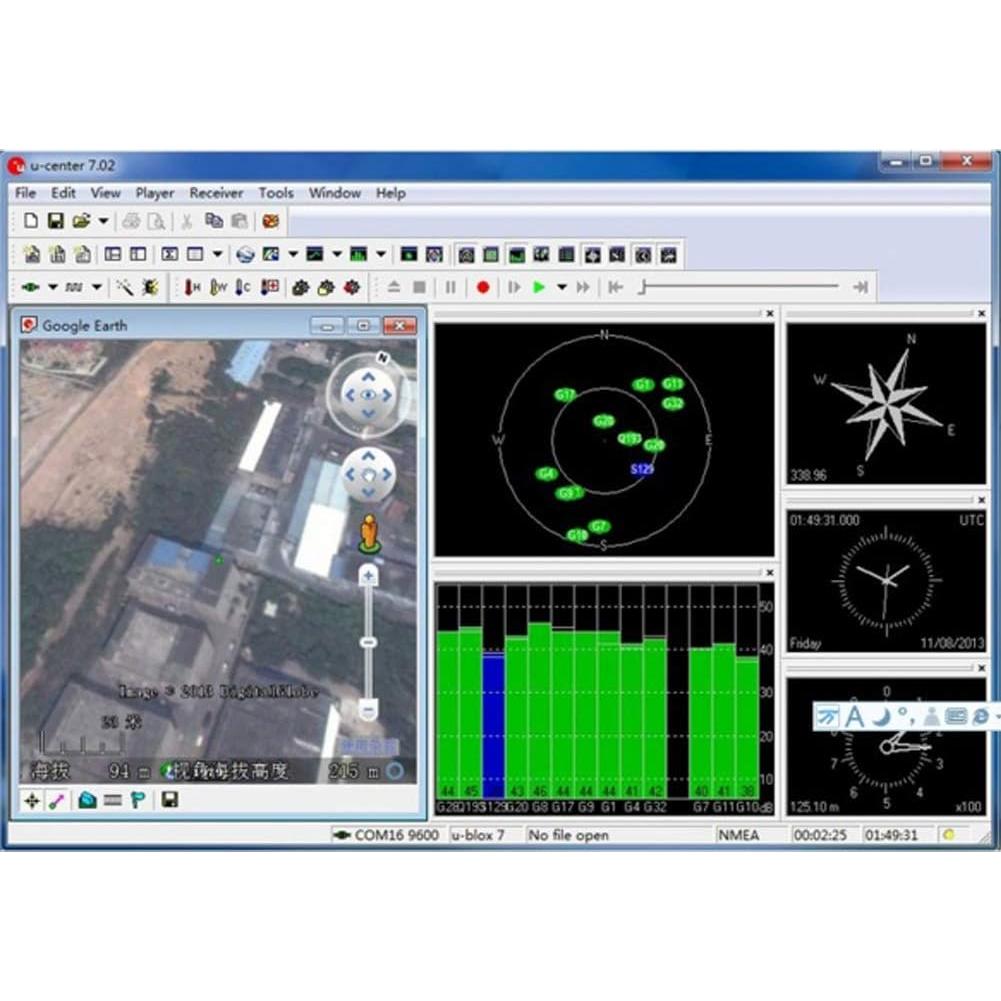Expand dropdown arrow beside Play button
The image size is (1001, 1001).
561,287
